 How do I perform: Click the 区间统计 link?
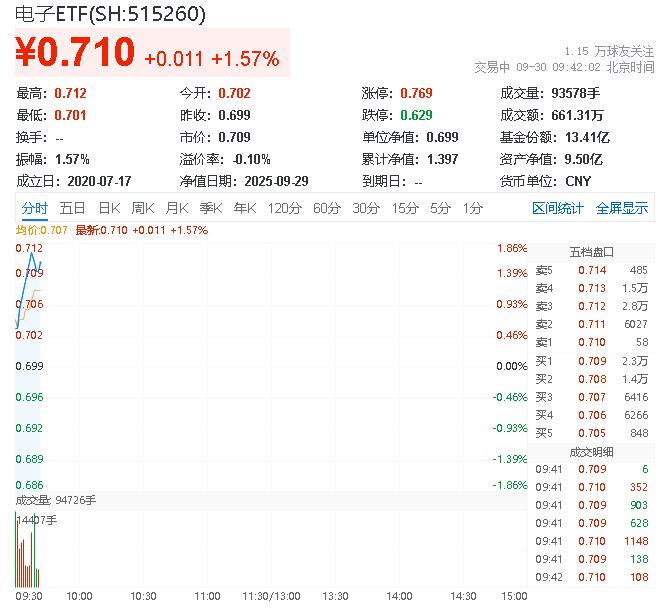558,208
